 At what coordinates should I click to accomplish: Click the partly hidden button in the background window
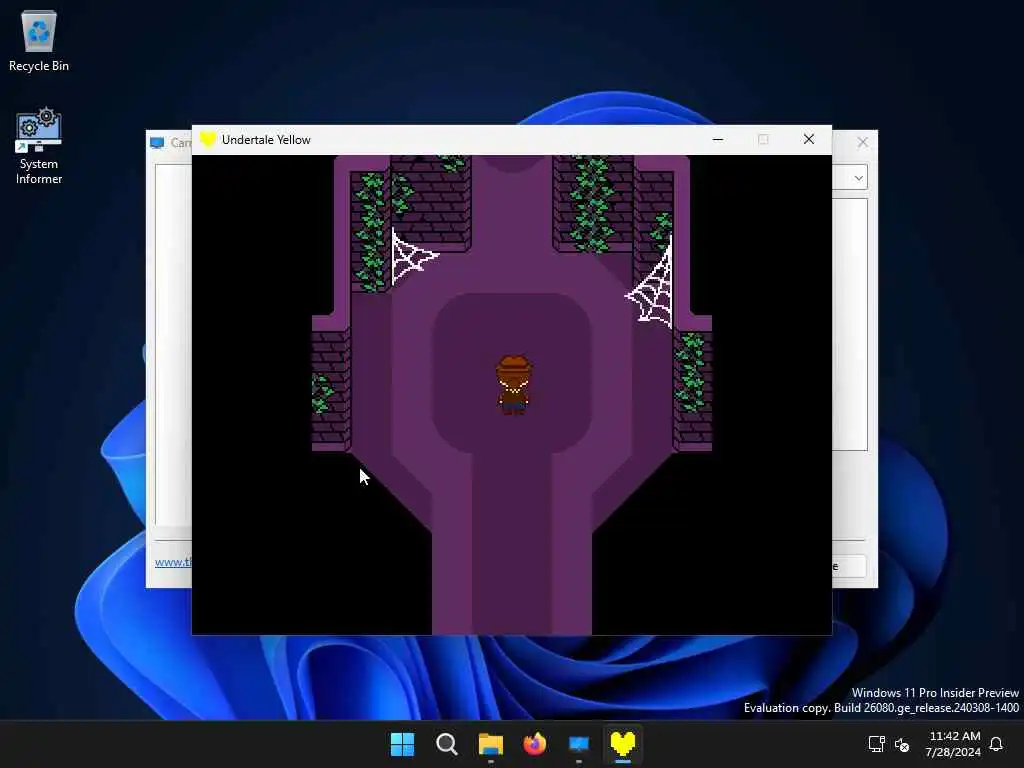click(849, 566)
